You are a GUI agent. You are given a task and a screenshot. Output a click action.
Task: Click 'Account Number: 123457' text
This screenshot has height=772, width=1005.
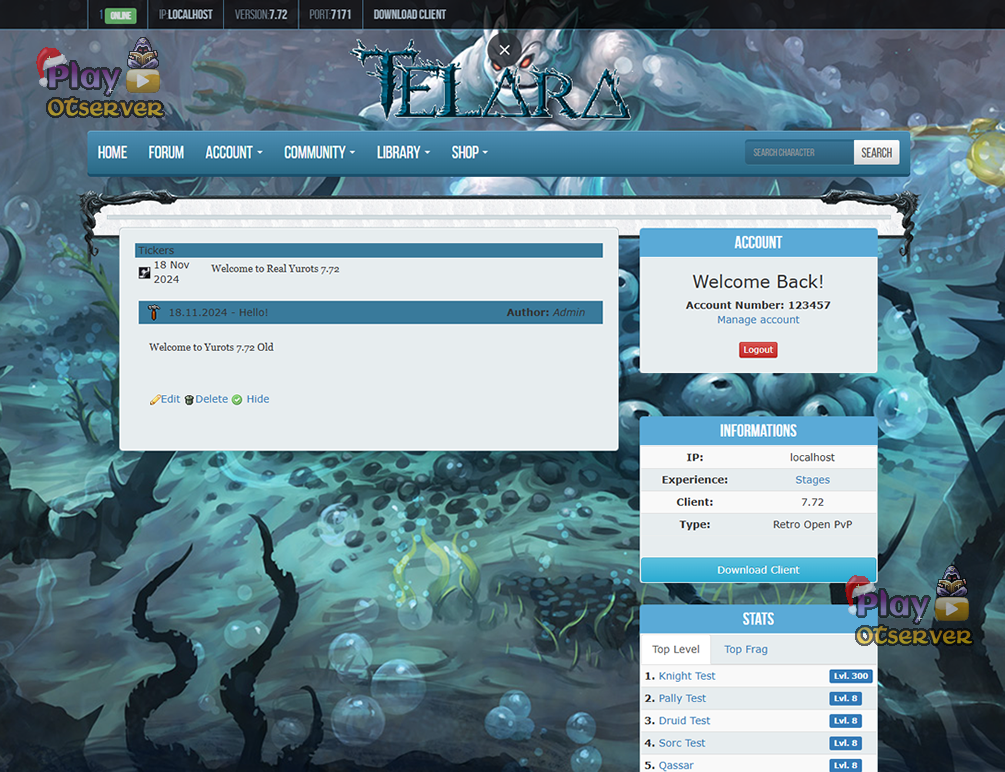758,305
